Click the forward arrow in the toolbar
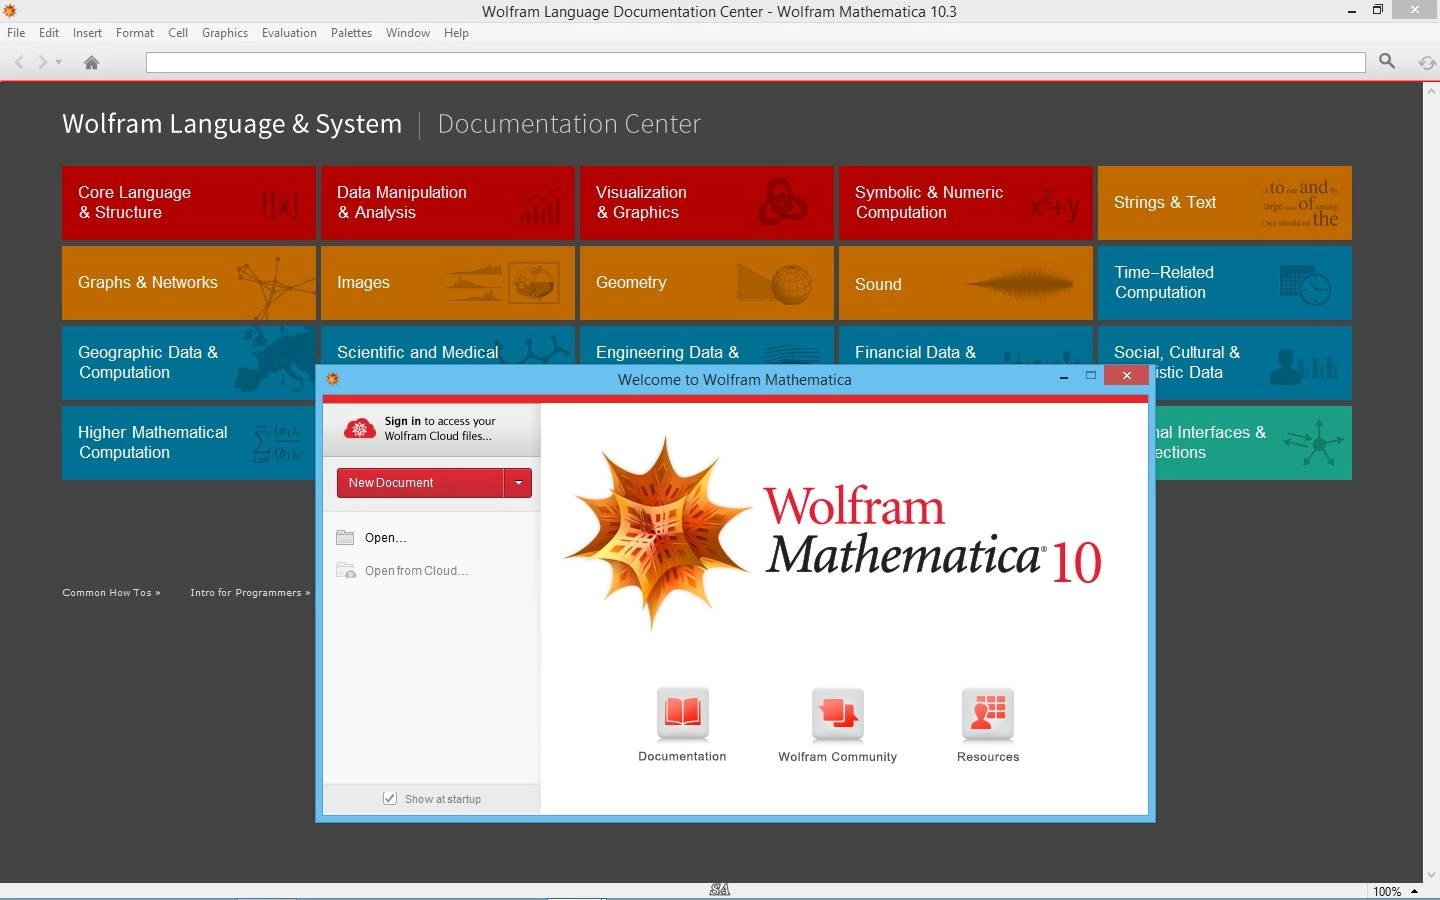 click(x=42, y=62)
